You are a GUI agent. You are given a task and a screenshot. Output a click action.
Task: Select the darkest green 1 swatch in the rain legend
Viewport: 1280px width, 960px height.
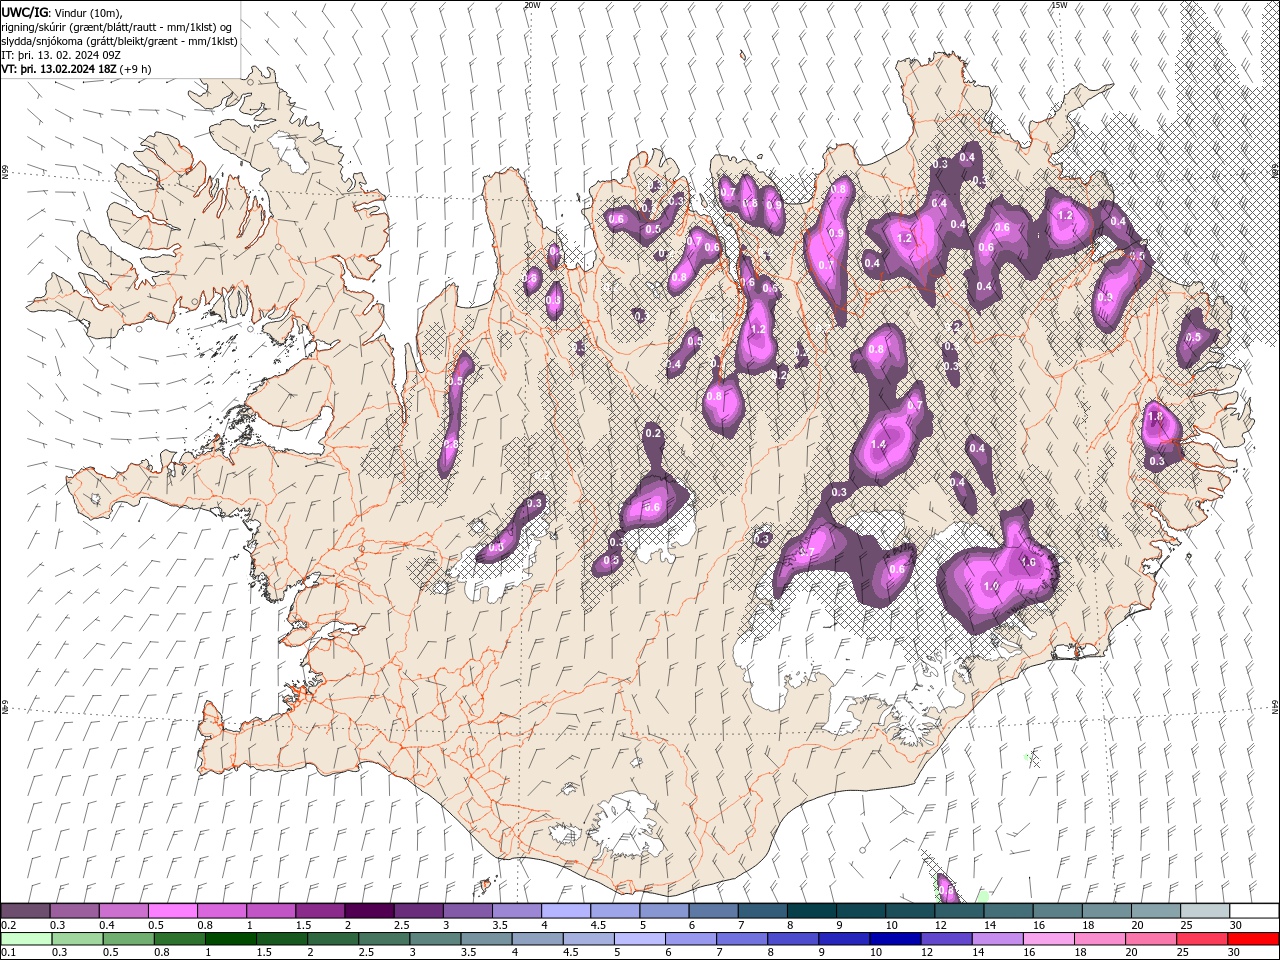(231, 938)
